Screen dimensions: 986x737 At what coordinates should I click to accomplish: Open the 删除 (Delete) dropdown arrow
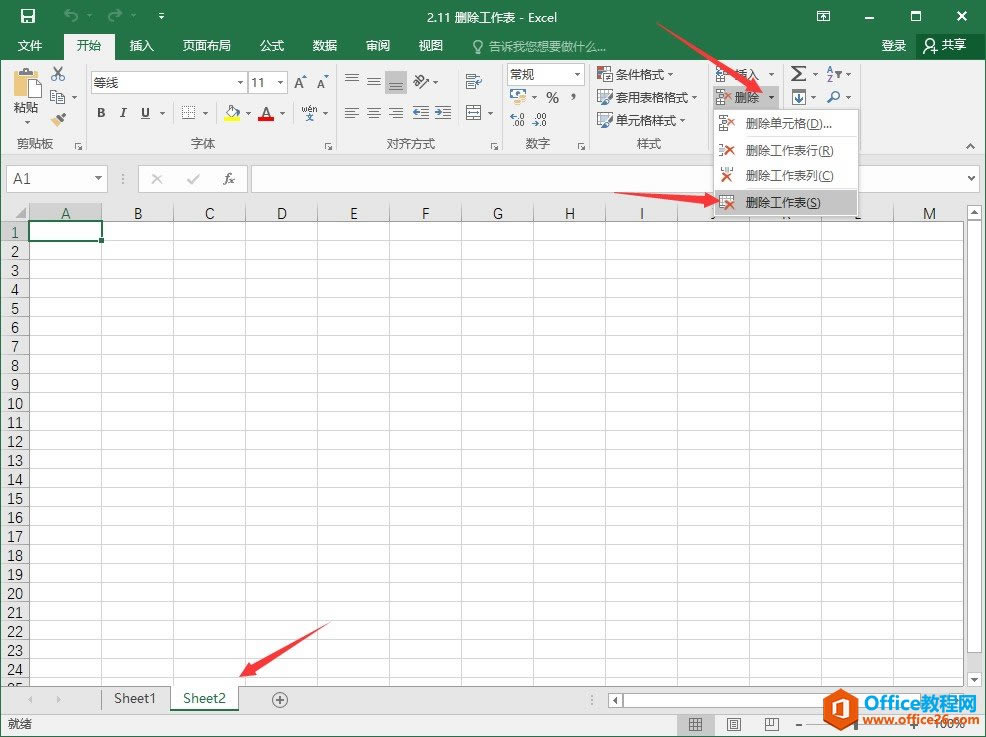(771, 97)
